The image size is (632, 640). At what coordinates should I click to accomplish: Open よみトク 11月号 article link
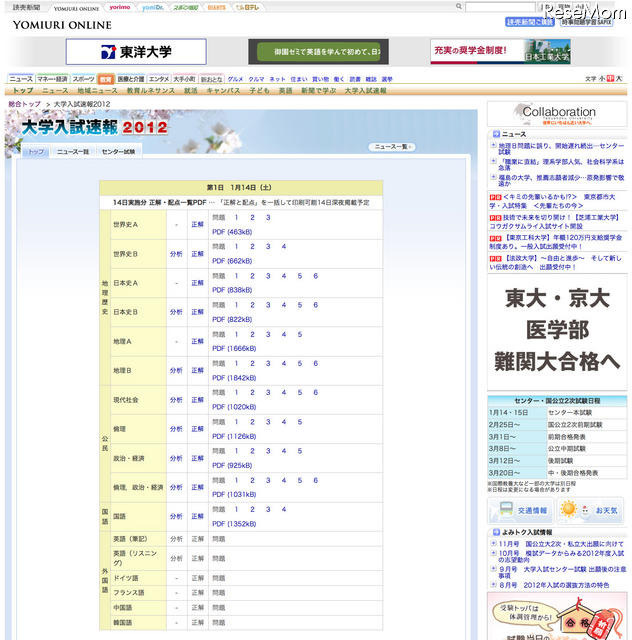561,544
